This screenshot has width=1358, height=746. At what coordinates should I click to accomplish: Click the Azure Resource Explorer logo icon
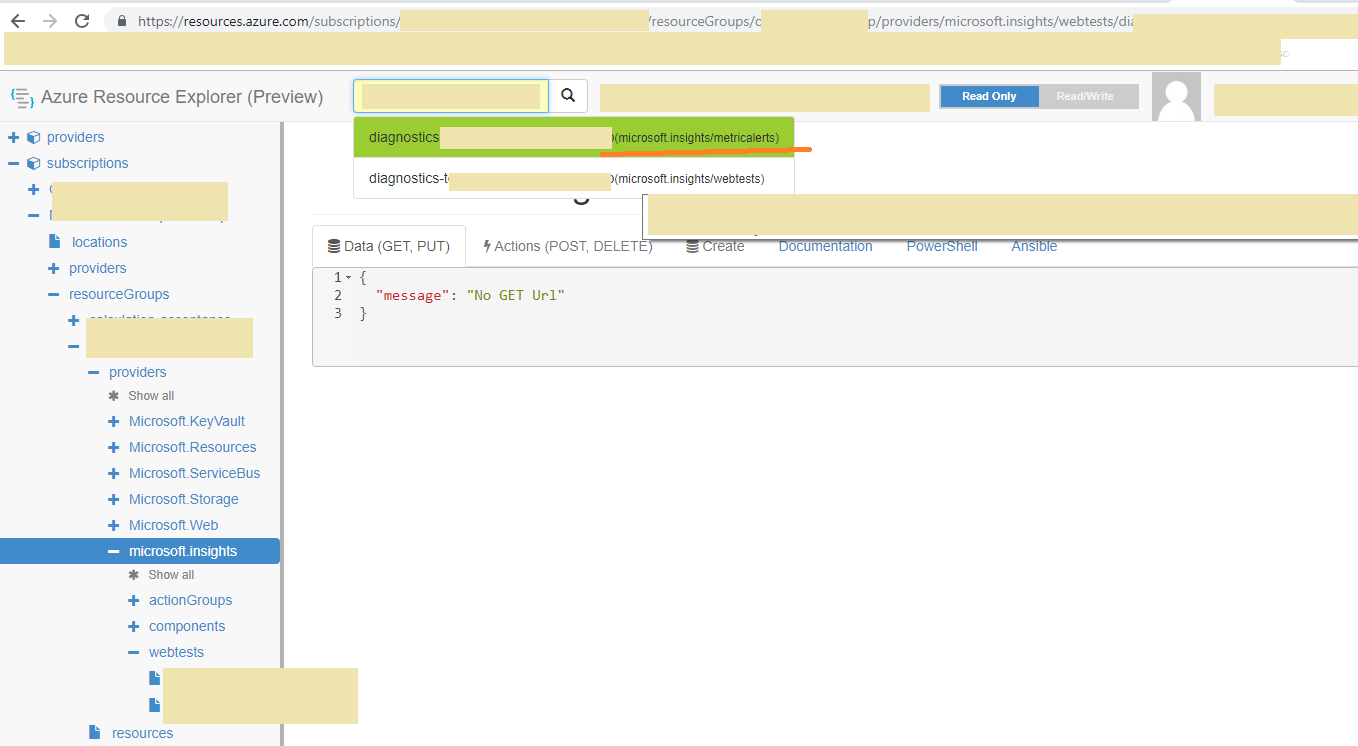(x=22, y=95)
